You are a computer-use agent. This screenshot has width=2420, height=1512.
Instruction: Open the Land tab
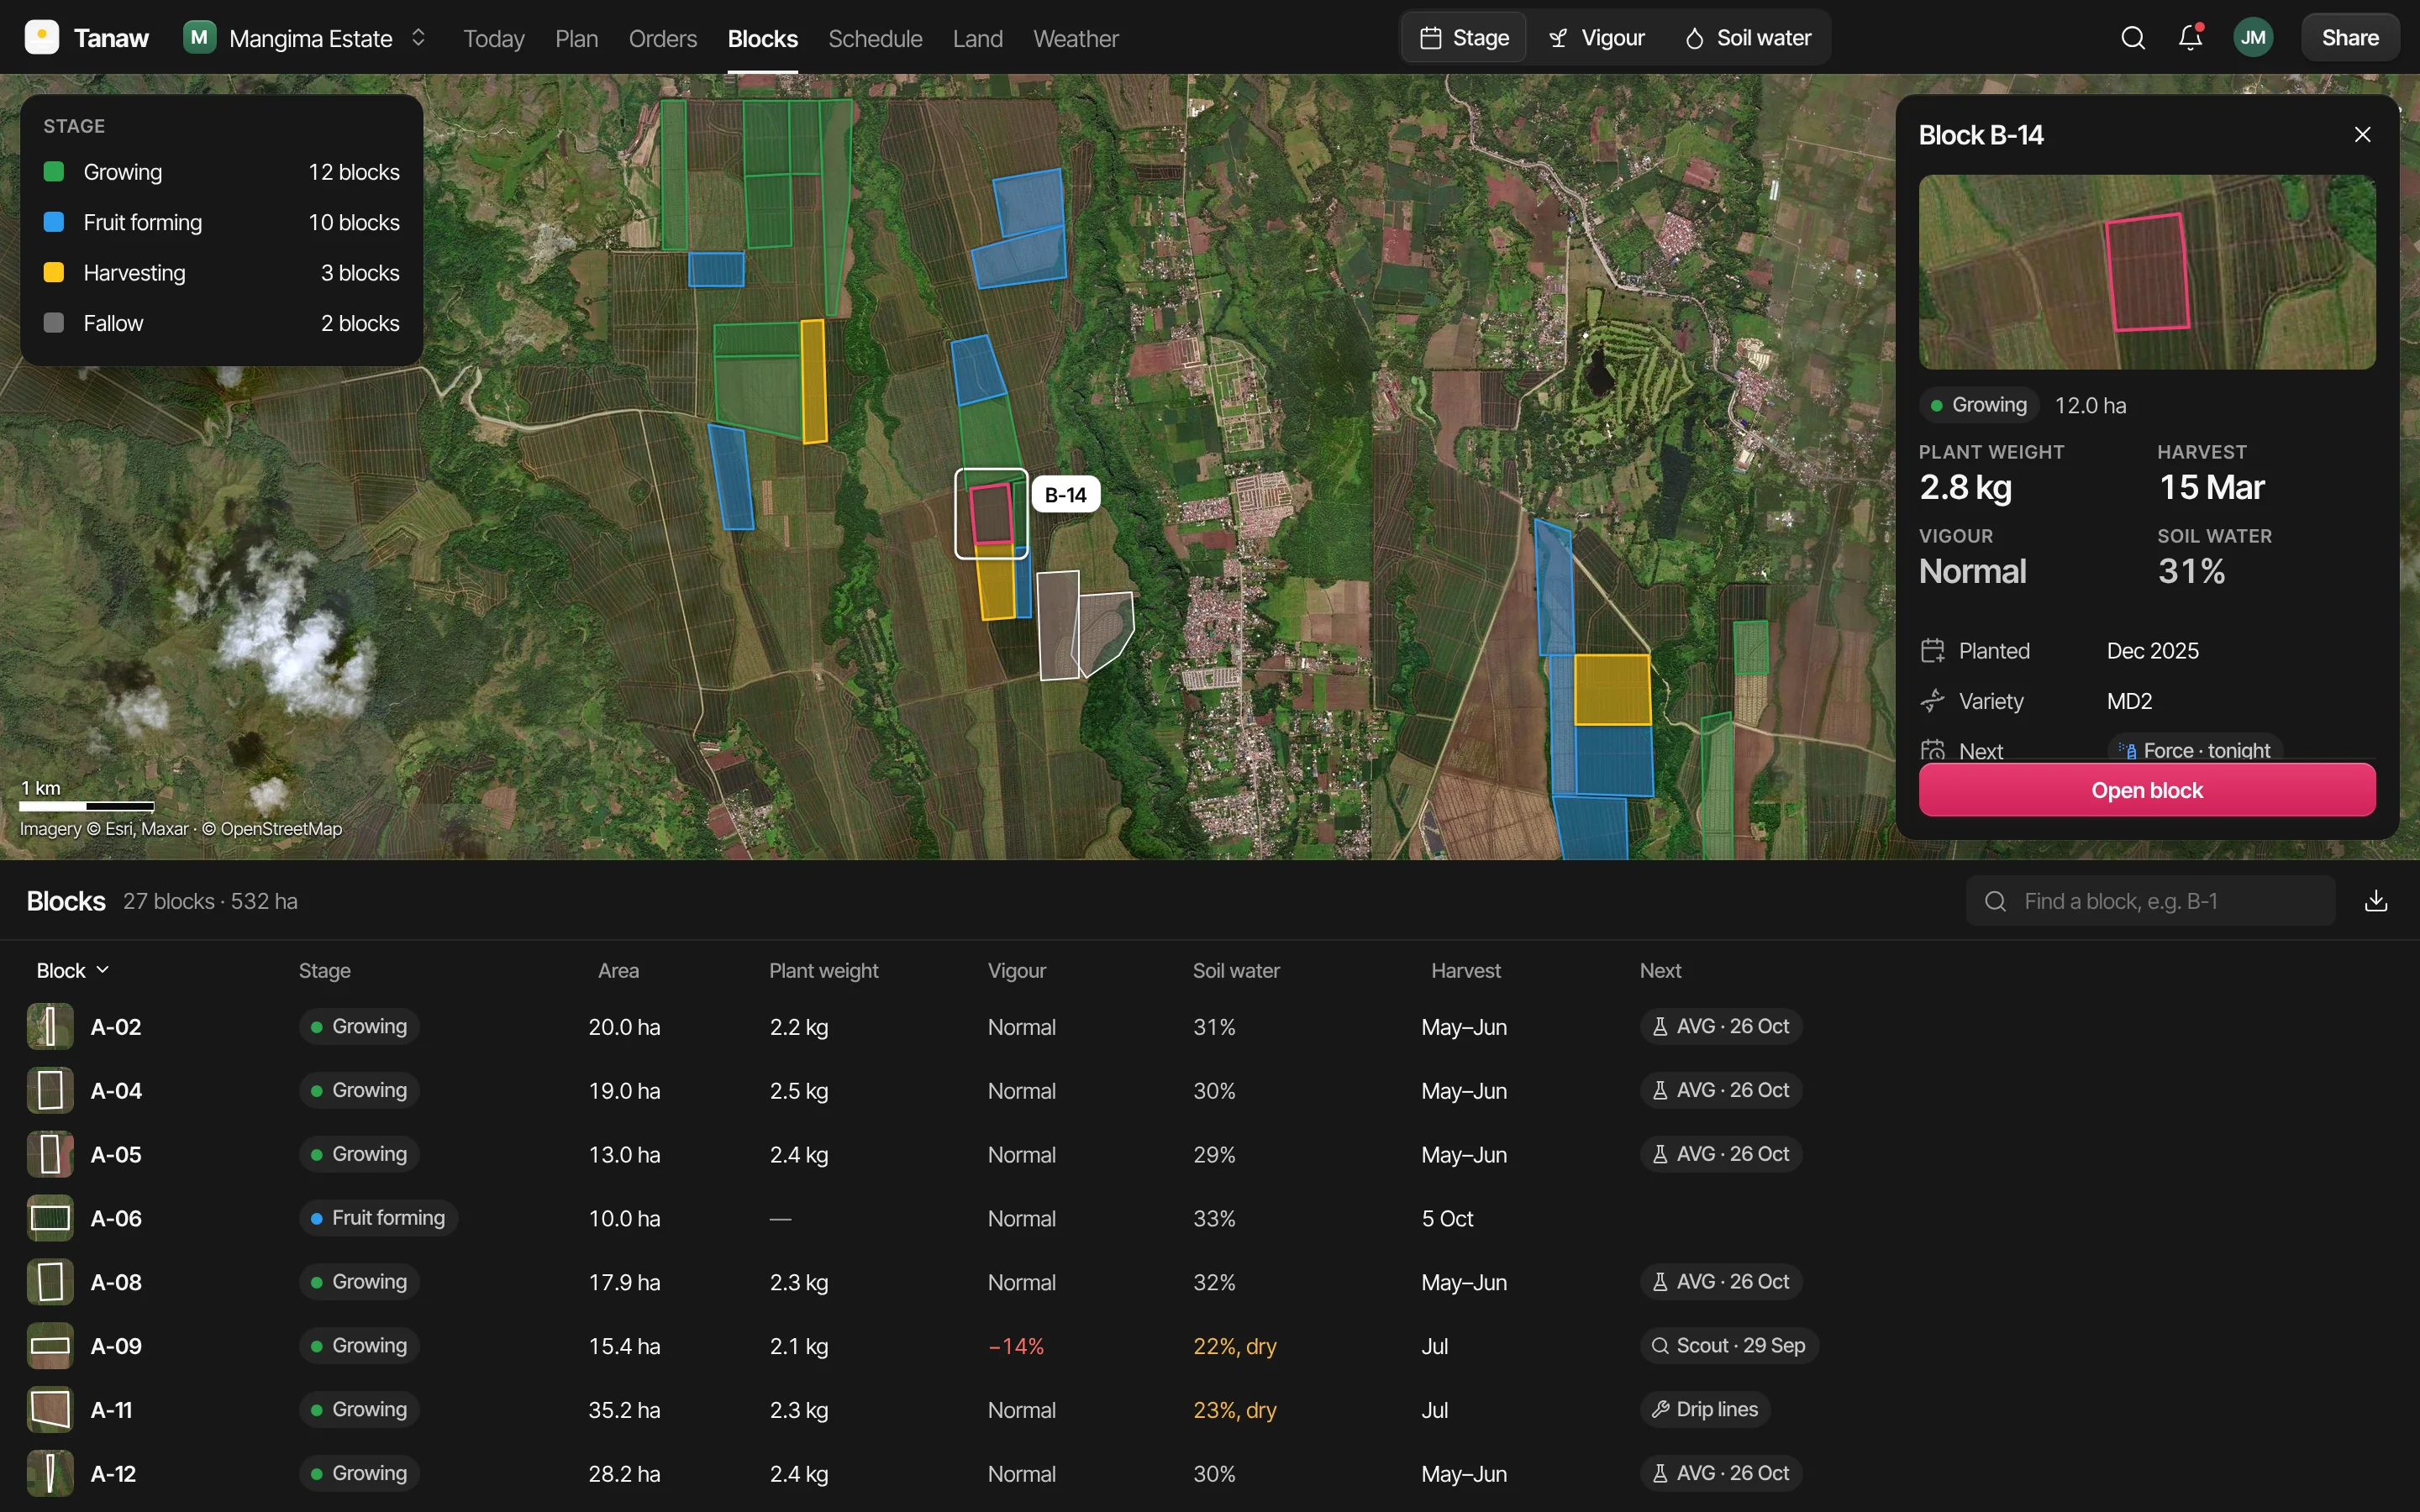(x=977, y=38)
